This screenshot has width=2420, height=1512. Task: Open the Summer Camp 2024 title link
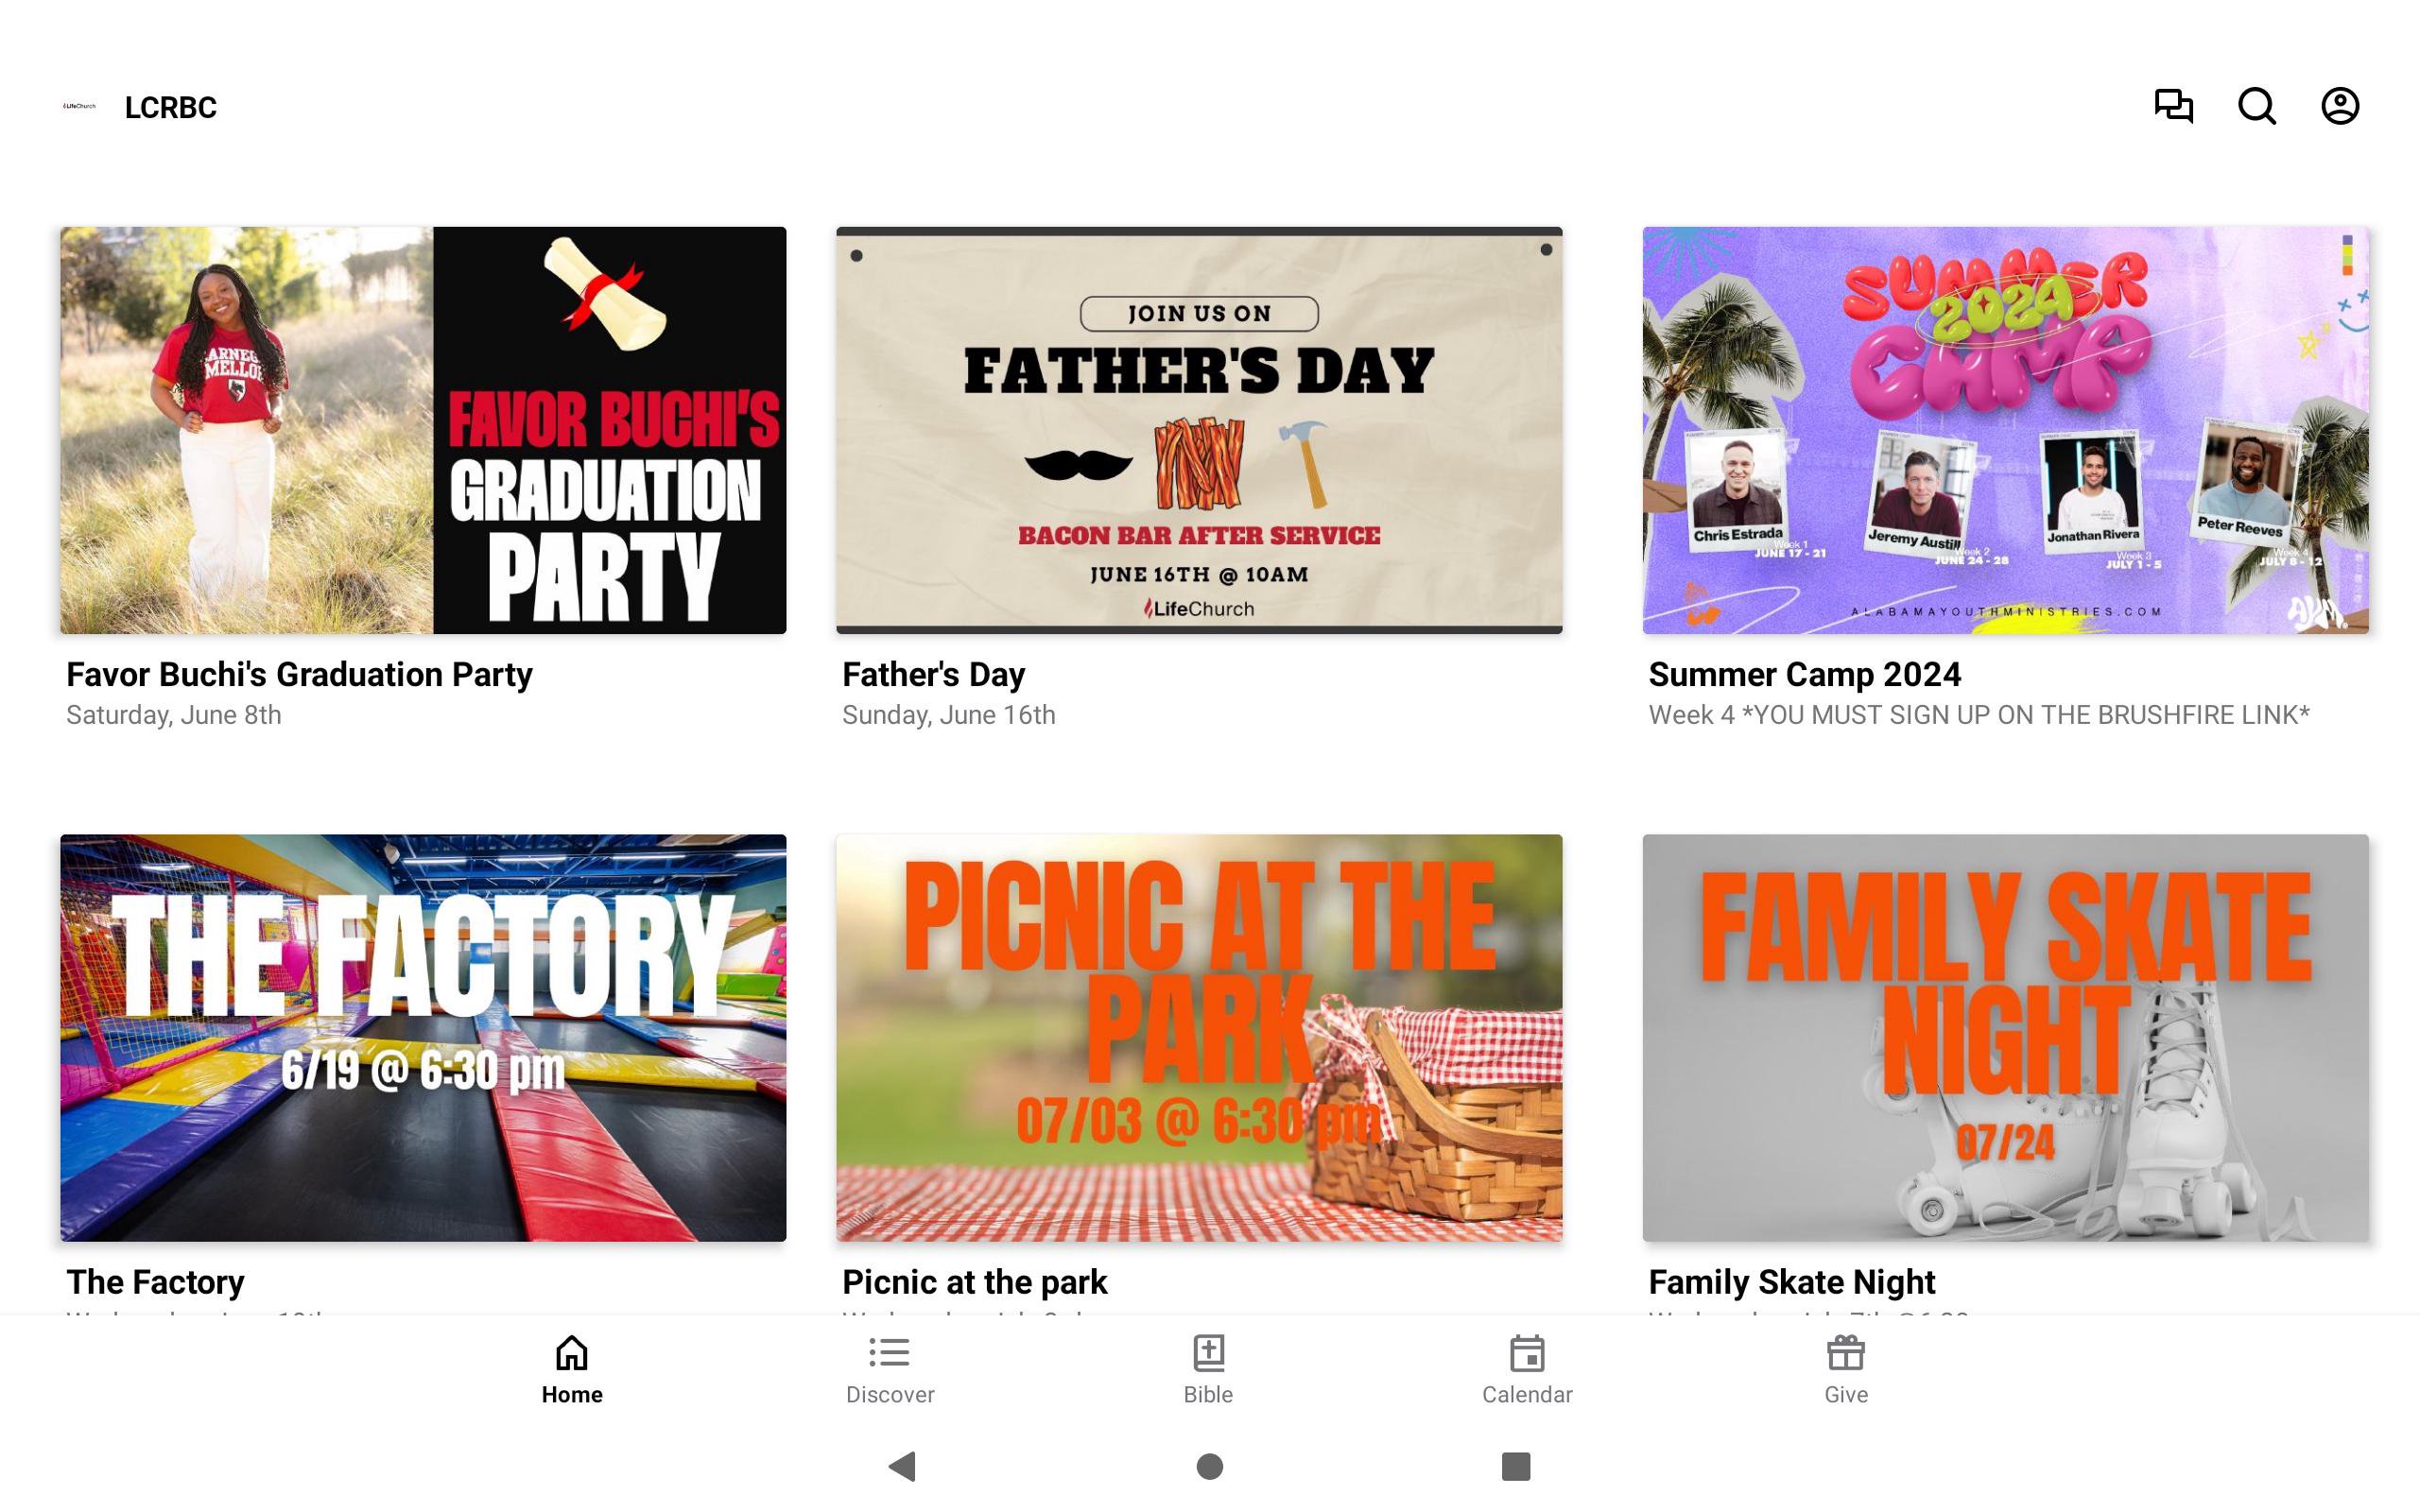click(x=1805, y=674)
